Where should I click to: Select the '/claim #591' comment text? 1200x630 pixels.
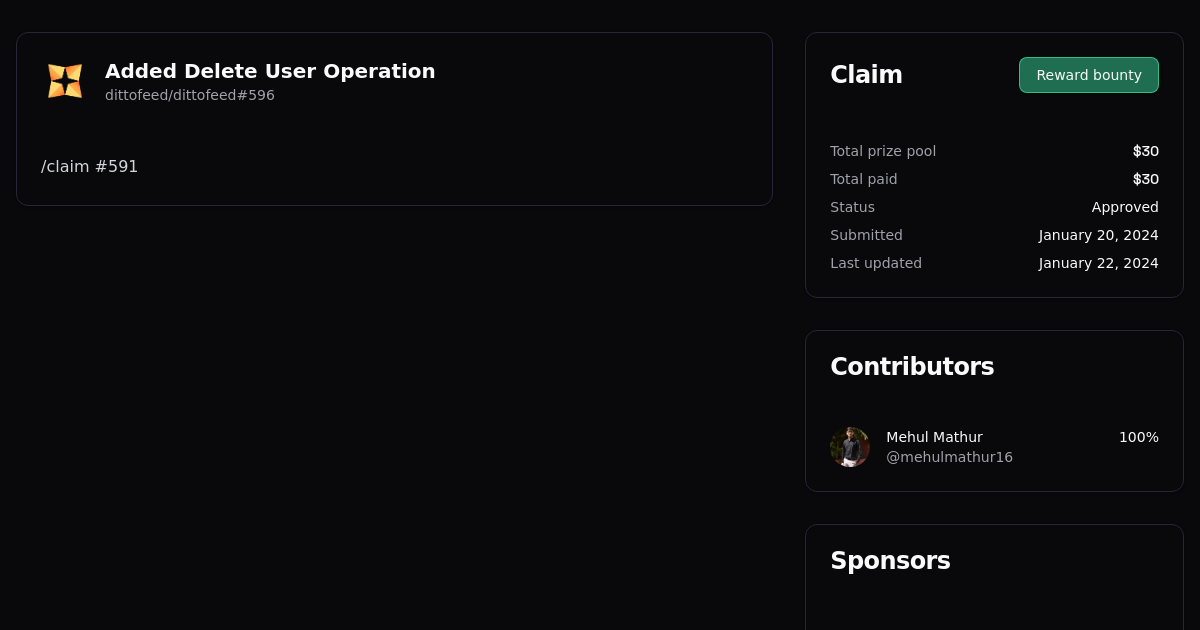point(89,166)
